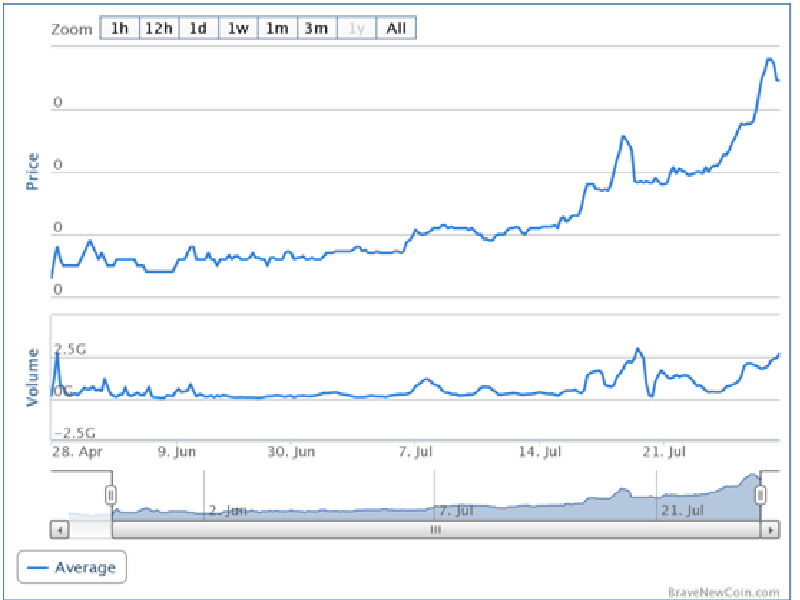This screenshot has width=800, height=600.
Task: Switch zoom to 1d
Action: tap(198, 28)
